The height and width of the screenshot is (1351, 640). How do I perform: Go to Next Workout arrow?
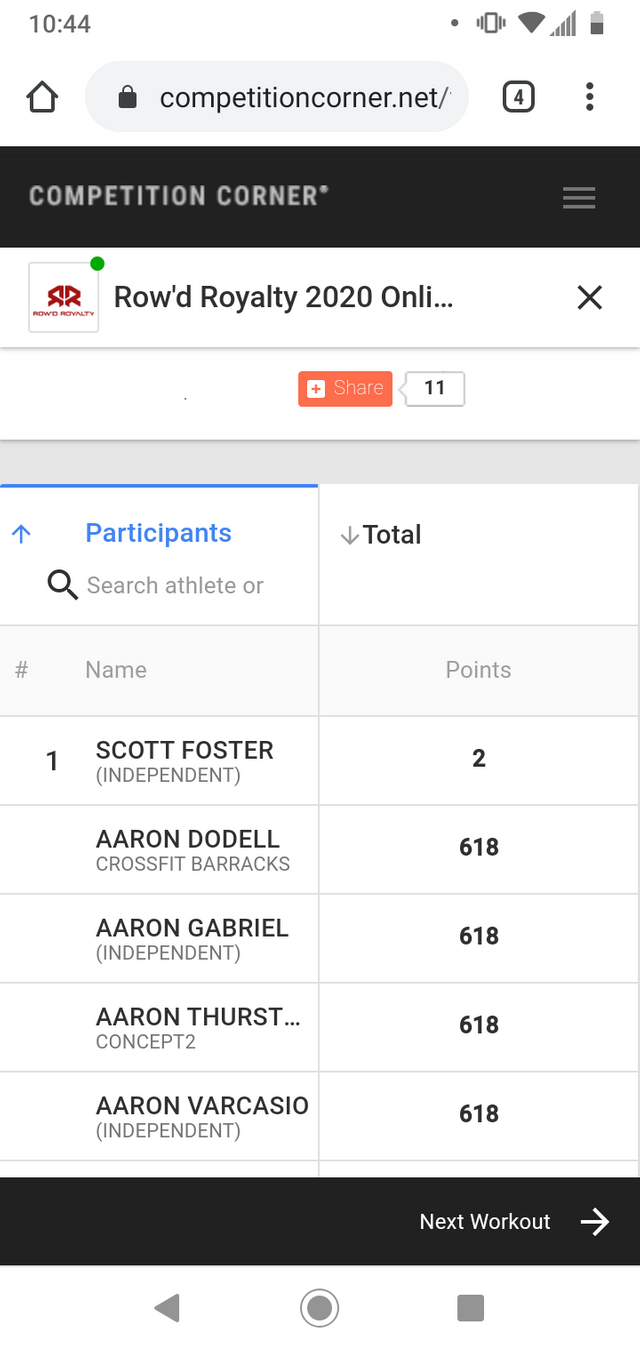[594, 1221]
